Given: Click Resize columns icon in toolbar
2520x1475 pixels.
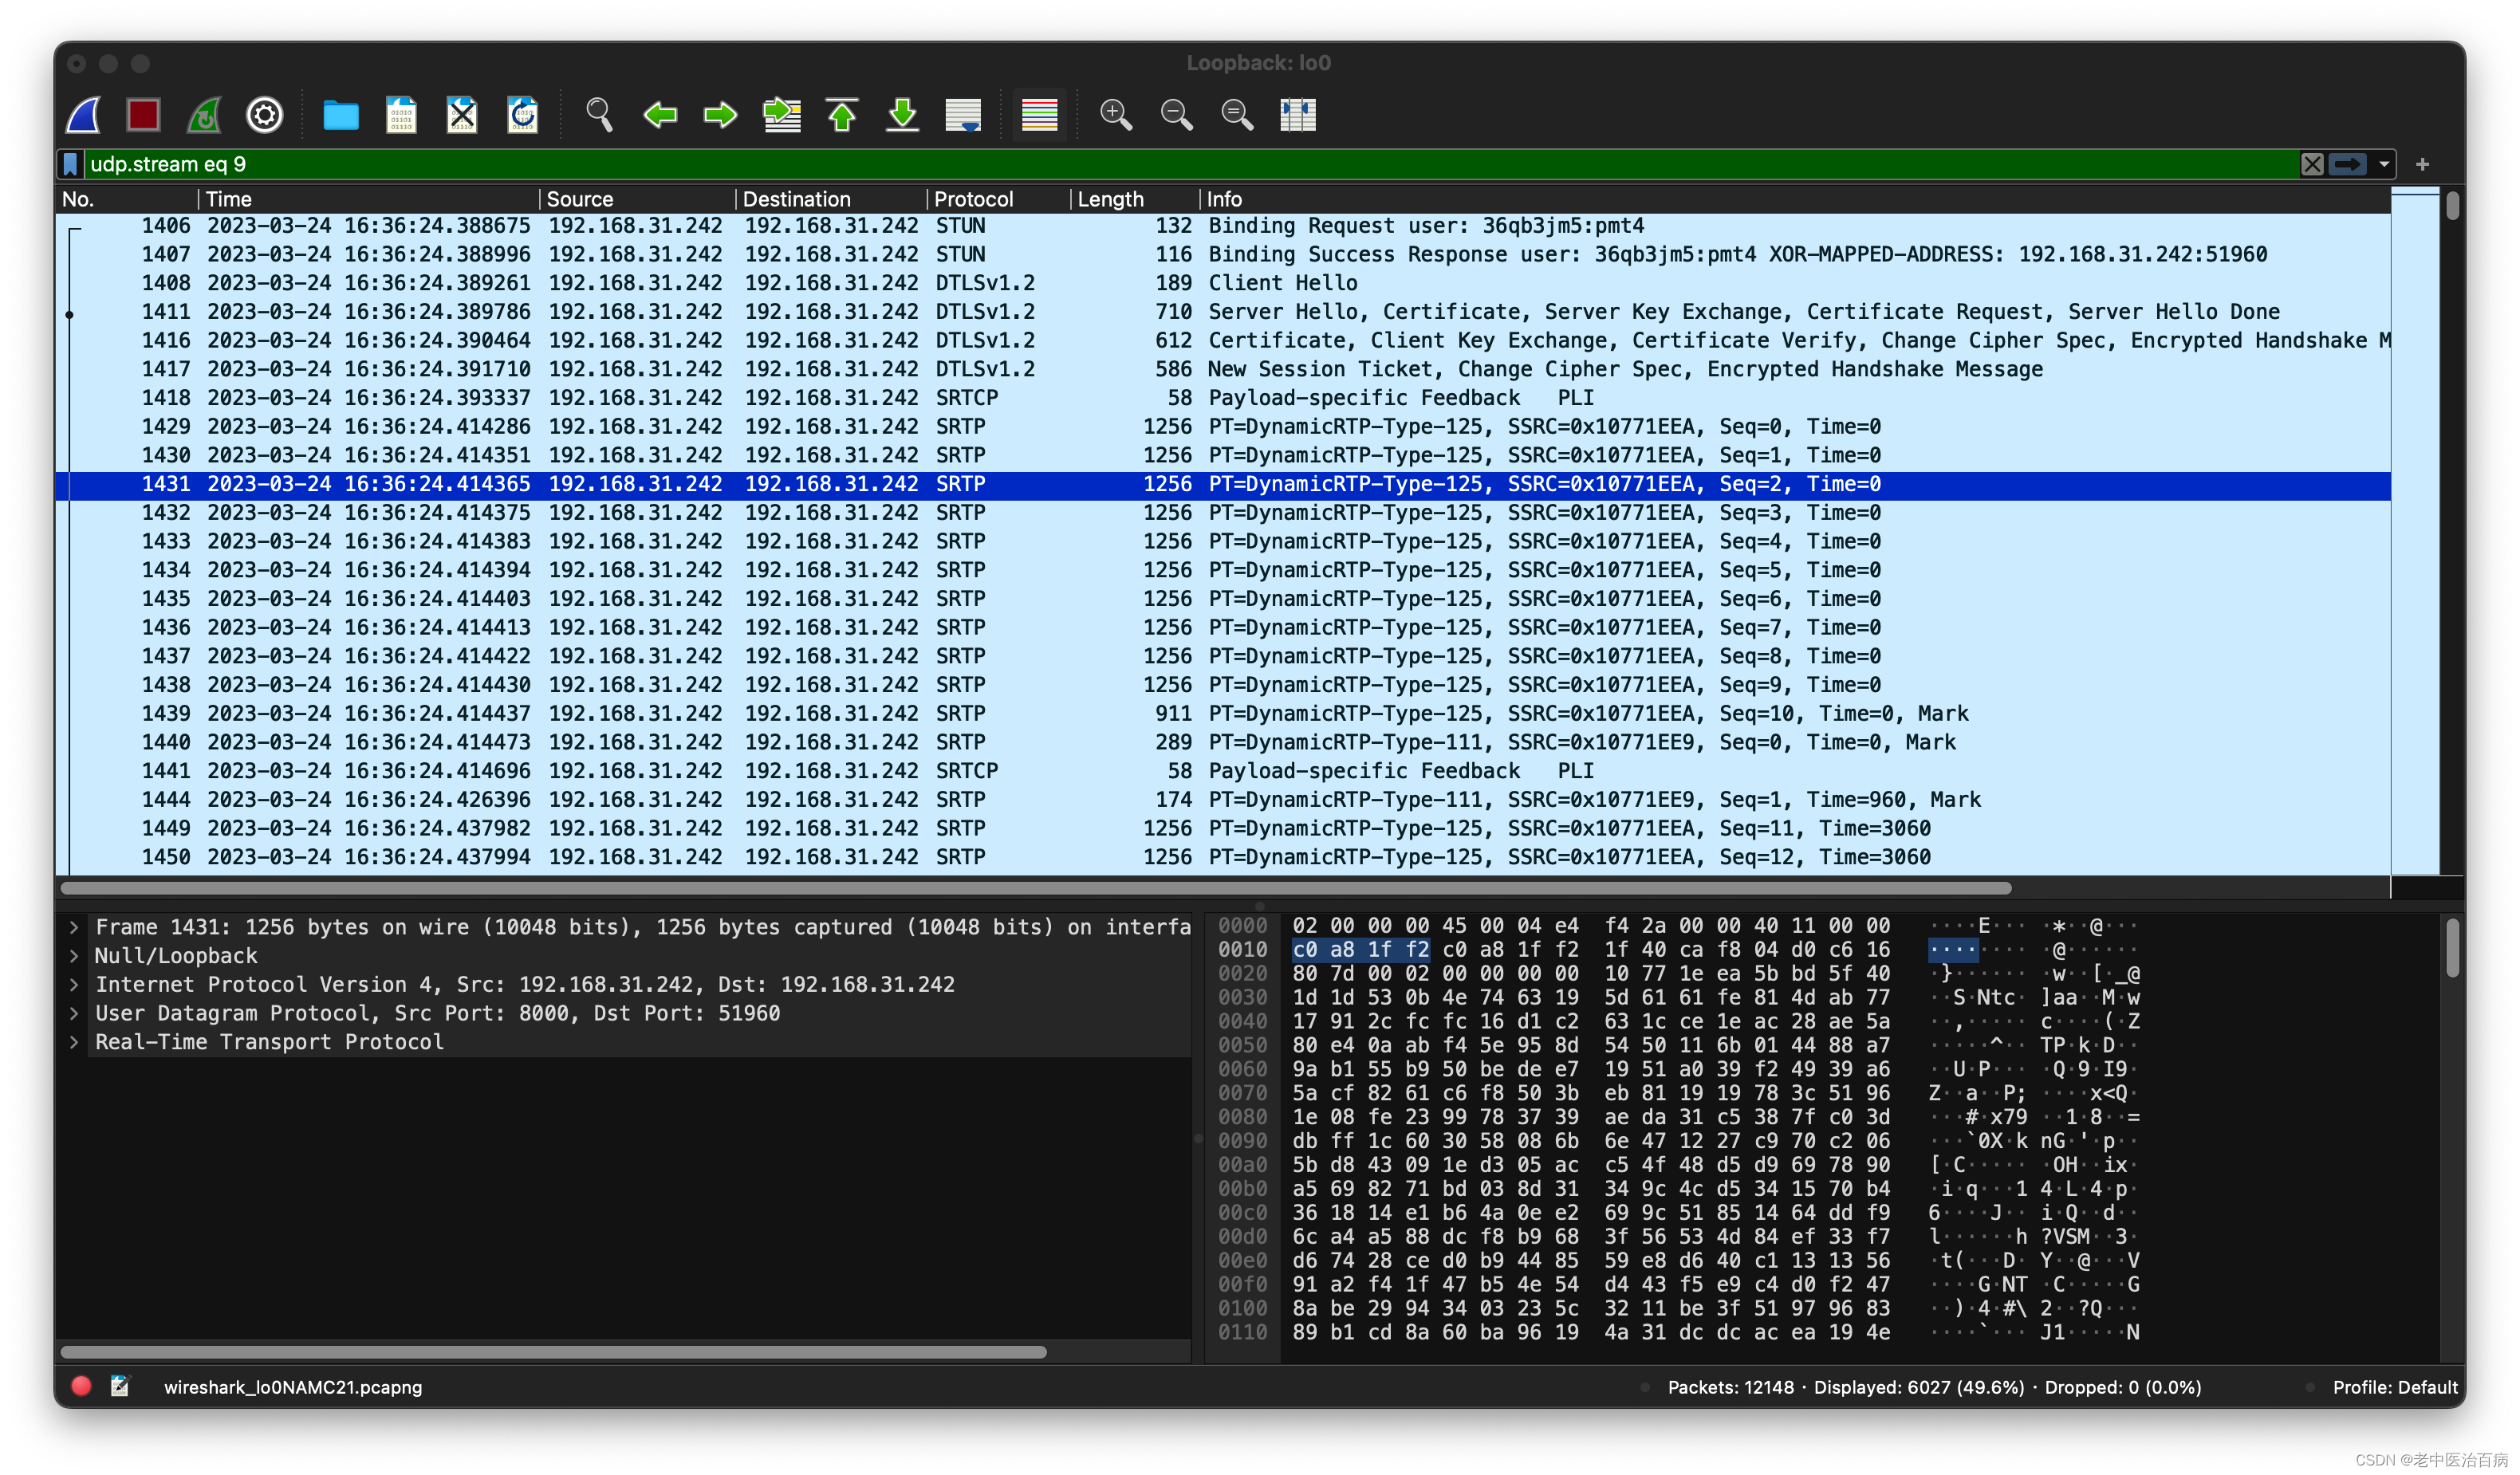Looking at the screenshot, I should (1297, 115).
